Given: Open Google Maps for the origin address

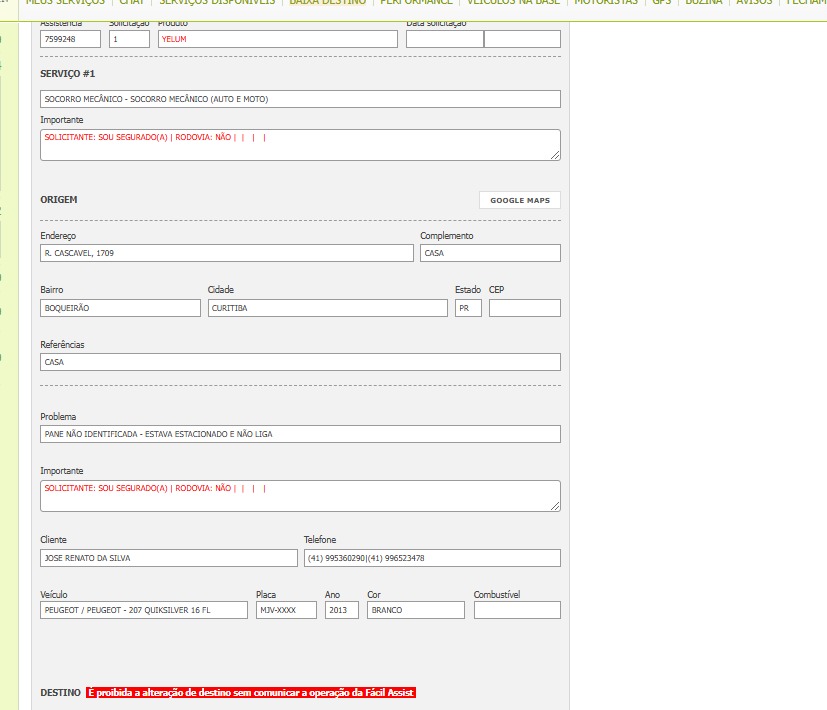Looking at the screenshot, I should pyautogui.click(x=520, y=200).
